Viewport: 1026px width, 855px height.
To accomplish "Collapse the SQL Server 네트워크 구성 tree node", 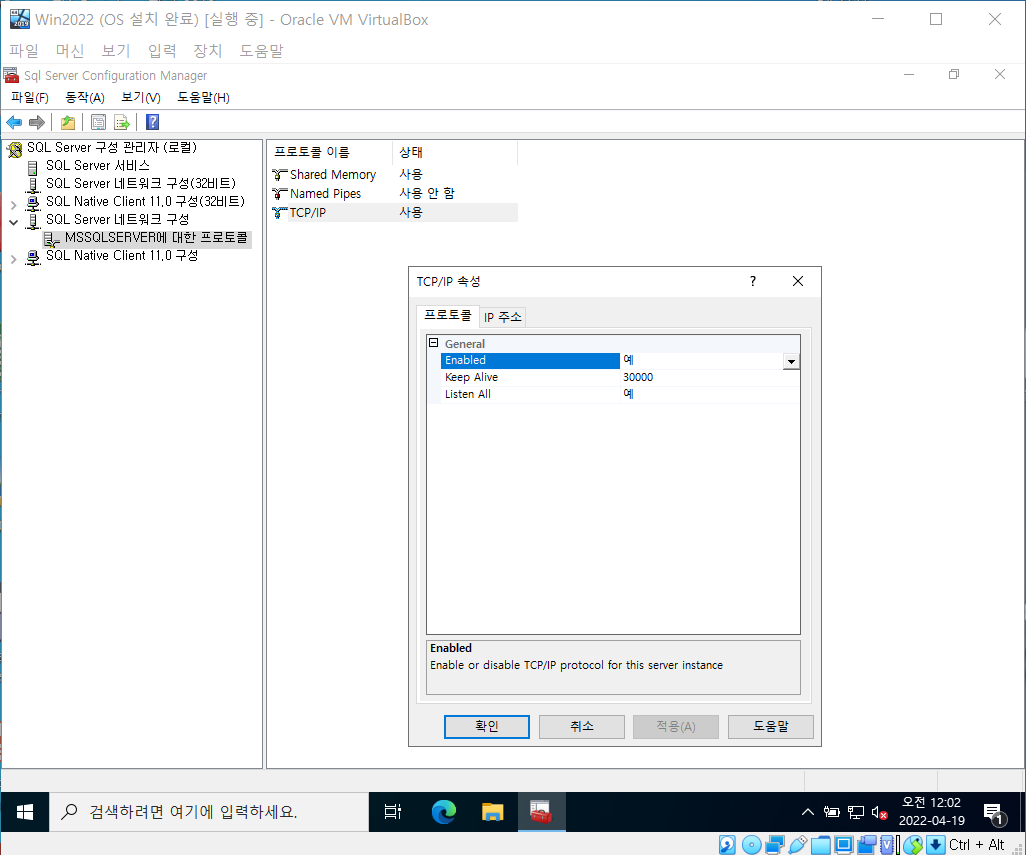I will tap(13, 222).
